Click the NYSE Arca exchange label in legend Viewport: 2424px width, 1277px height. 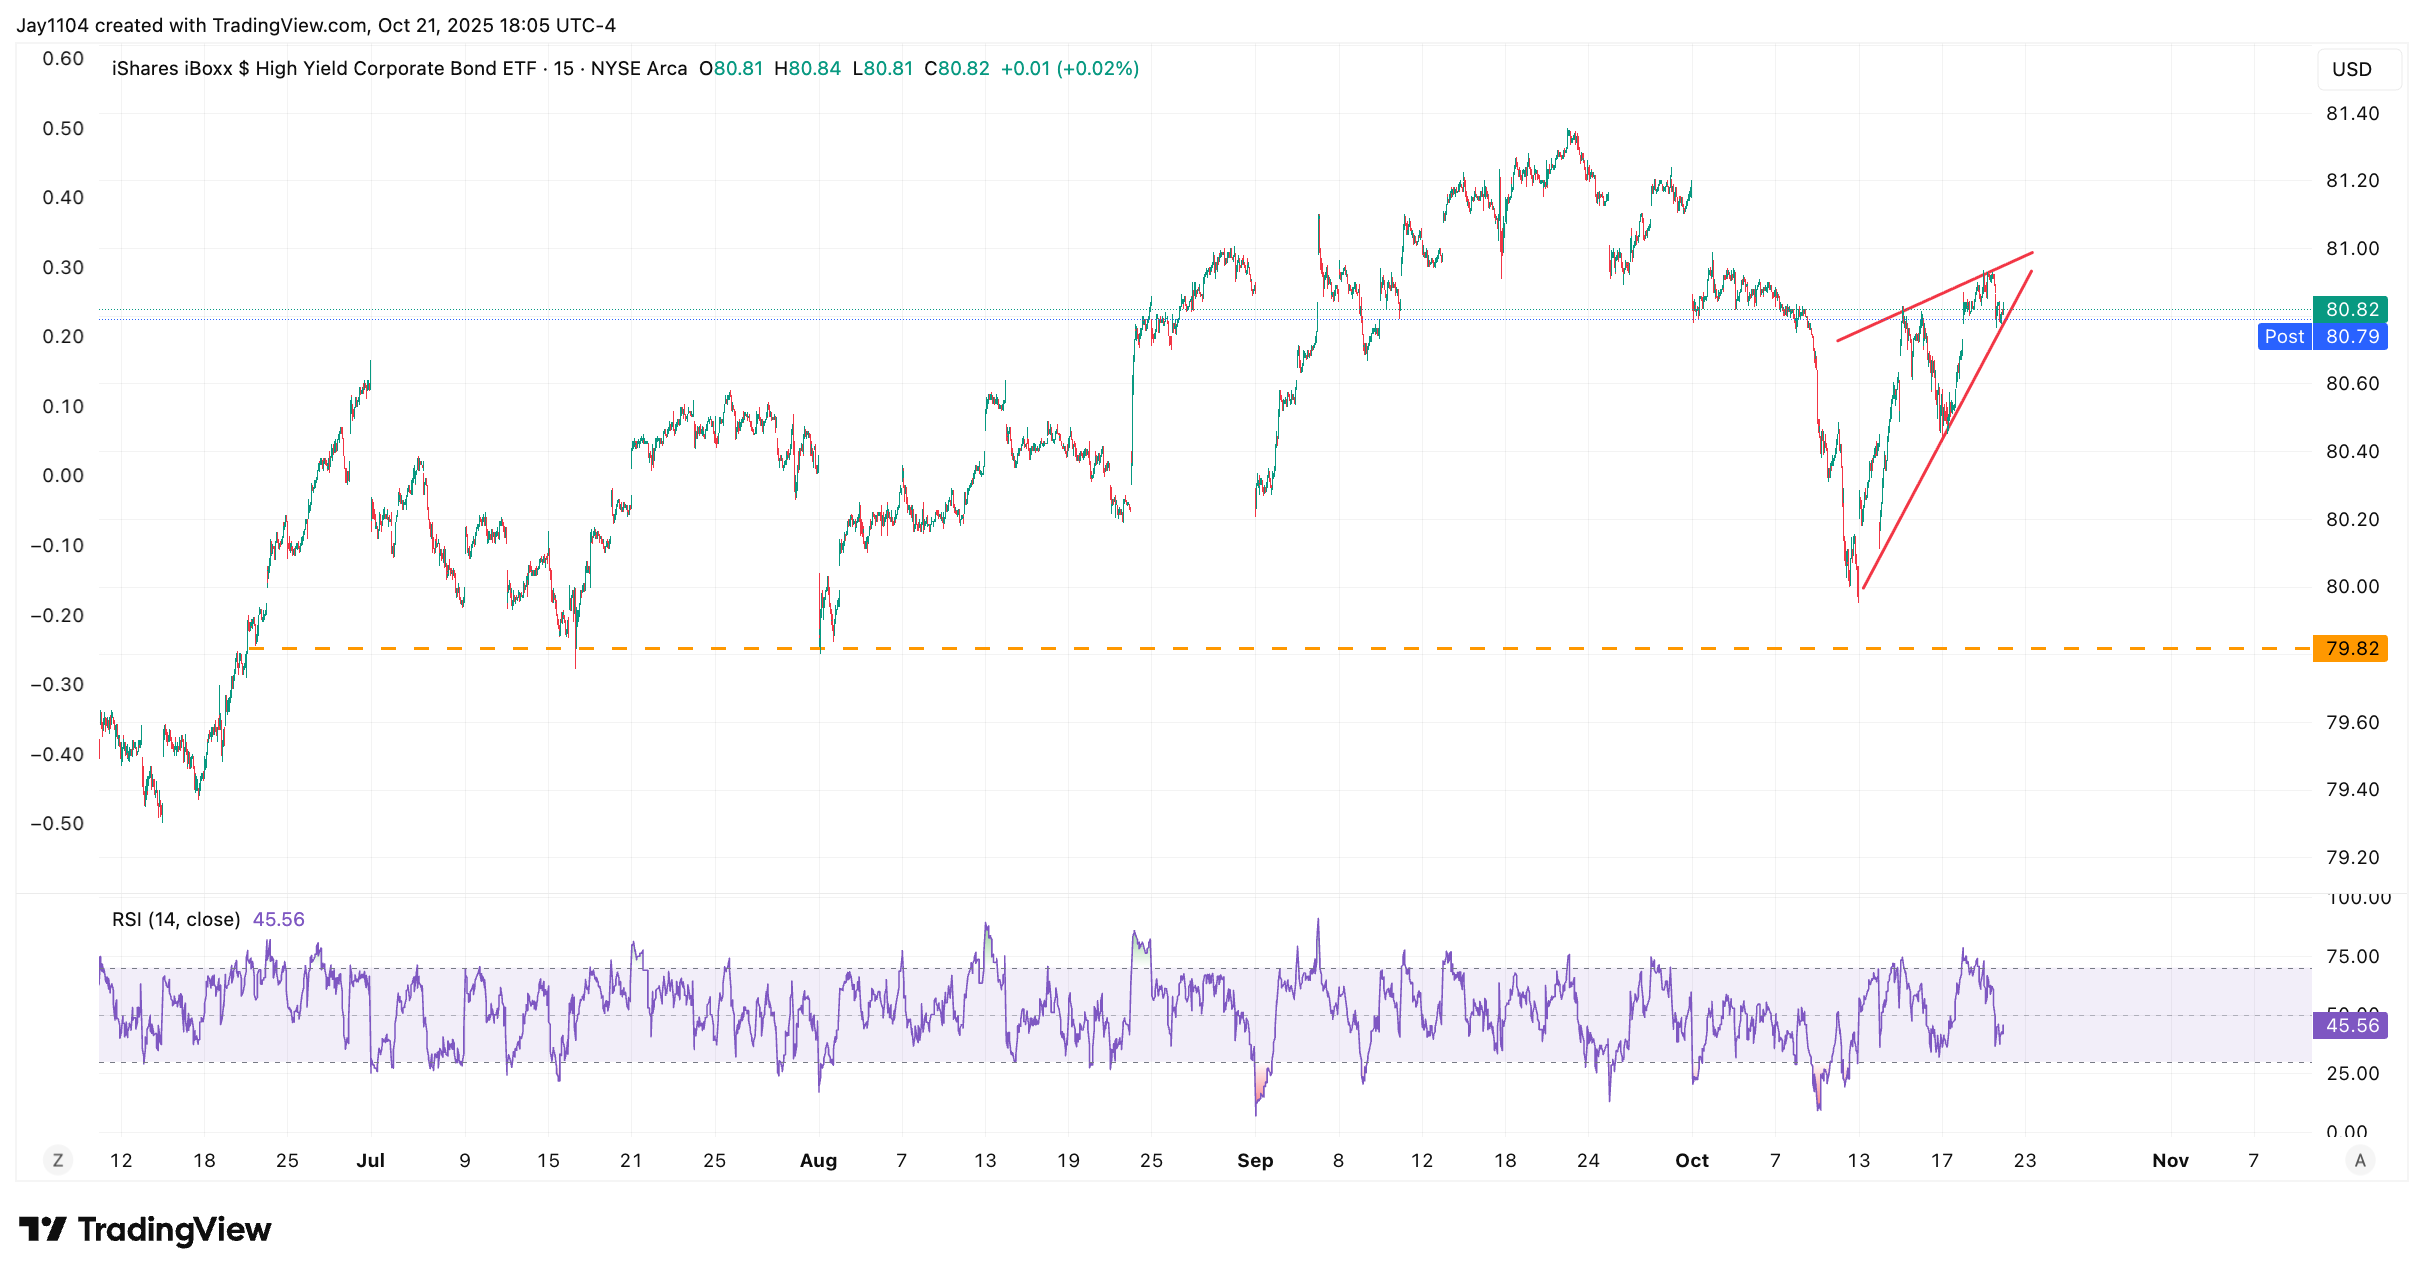click(637, 69)
